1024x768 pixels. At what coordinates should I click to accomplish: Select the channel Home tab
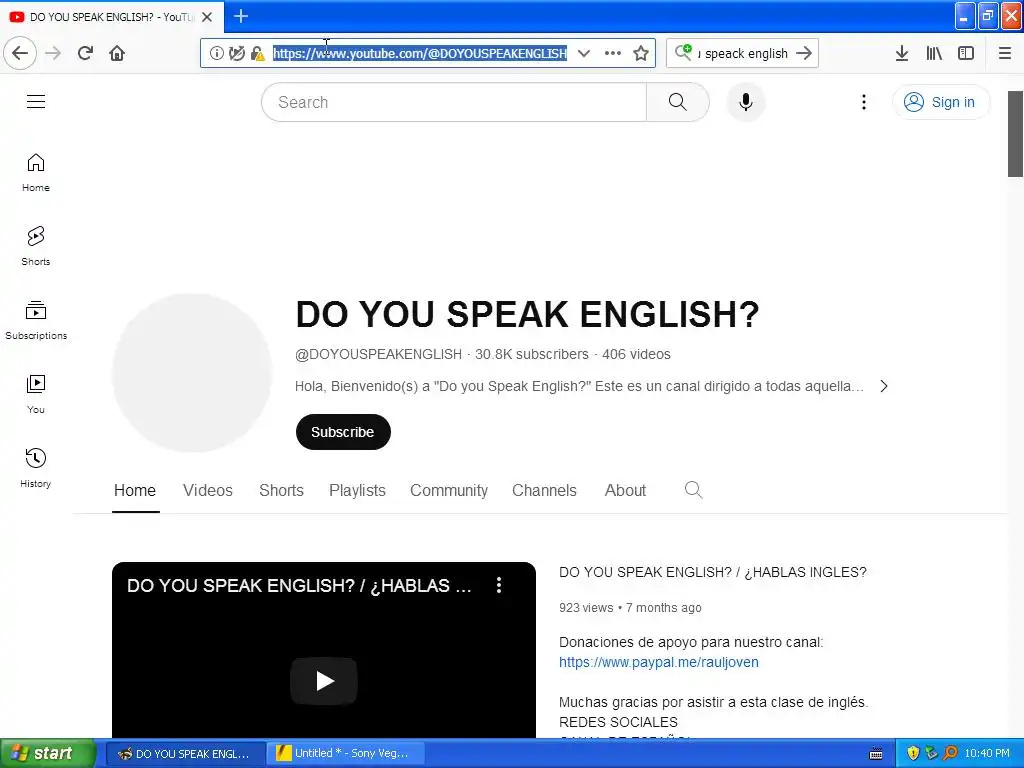pyautogui.click(x=135, y=490)
